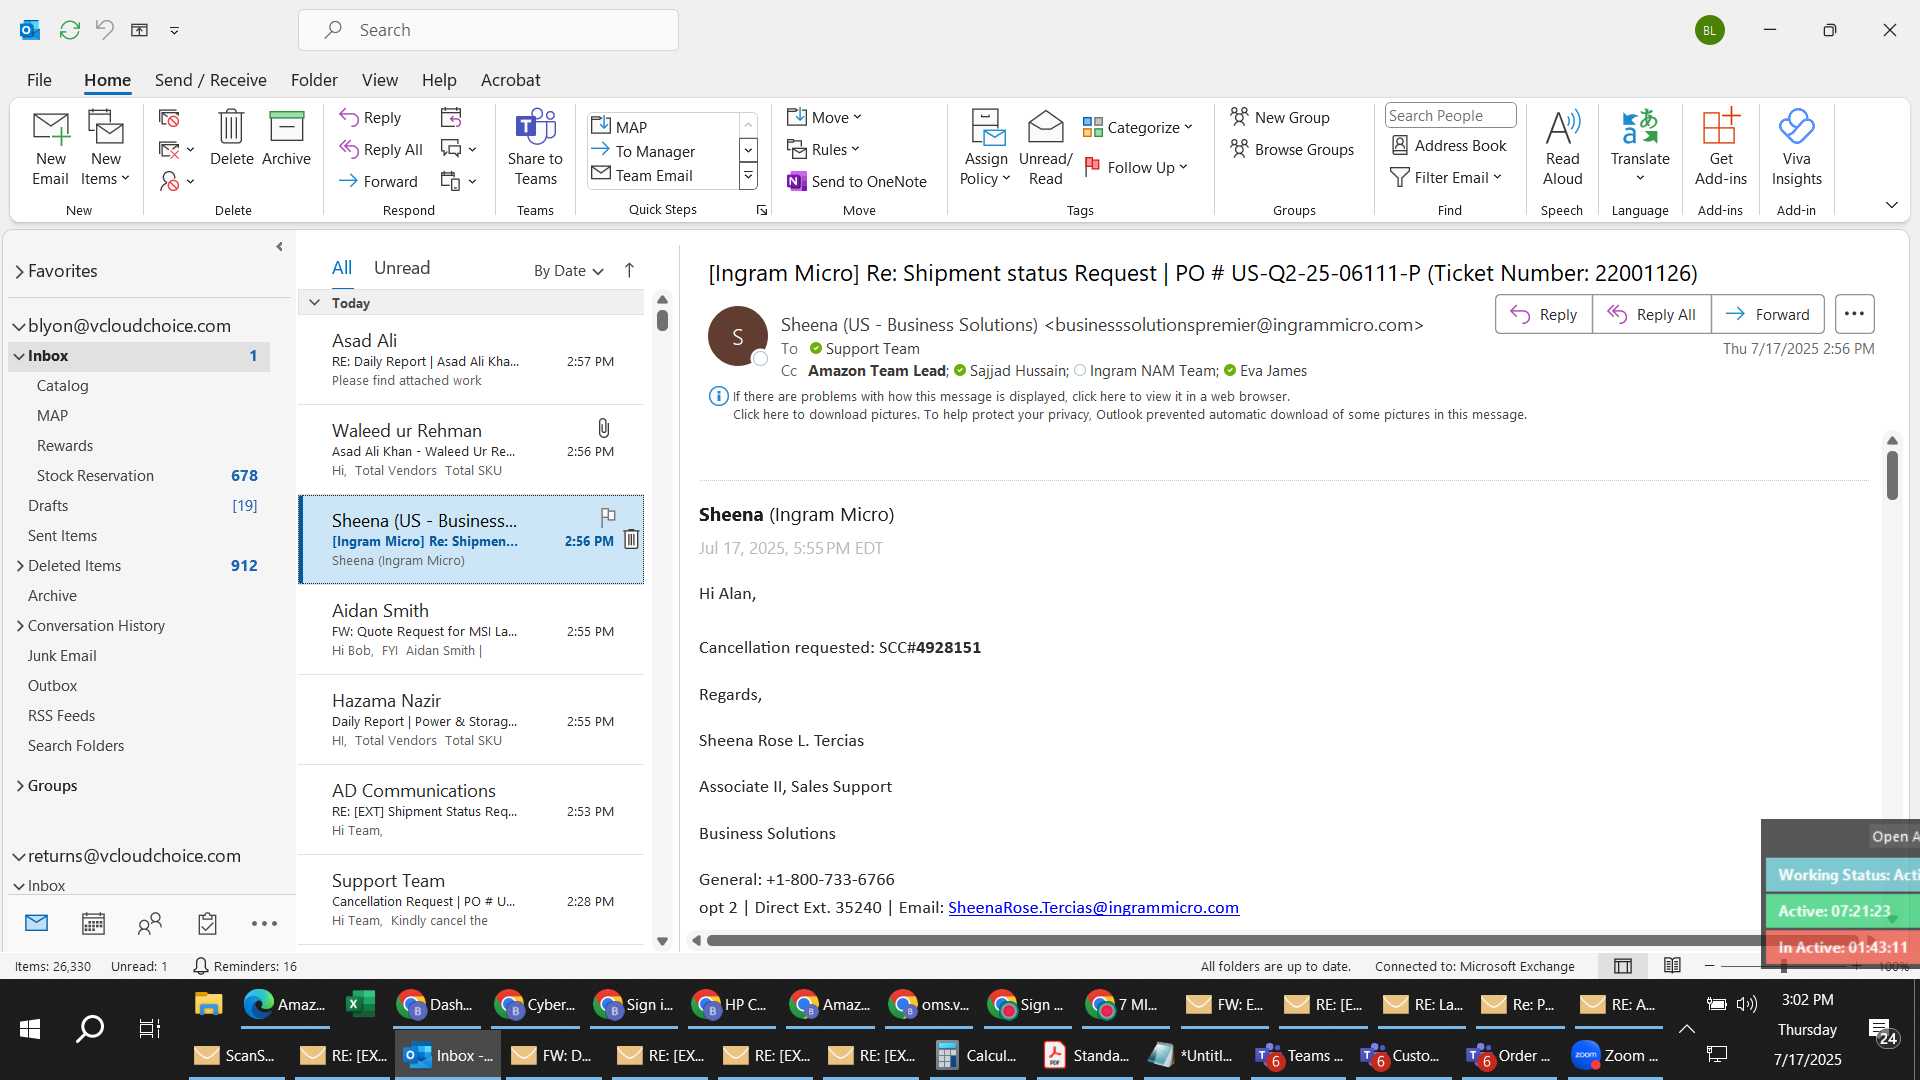Click the Forward button in Respond group
The image size is (1920, 1080).
[378, 181]
